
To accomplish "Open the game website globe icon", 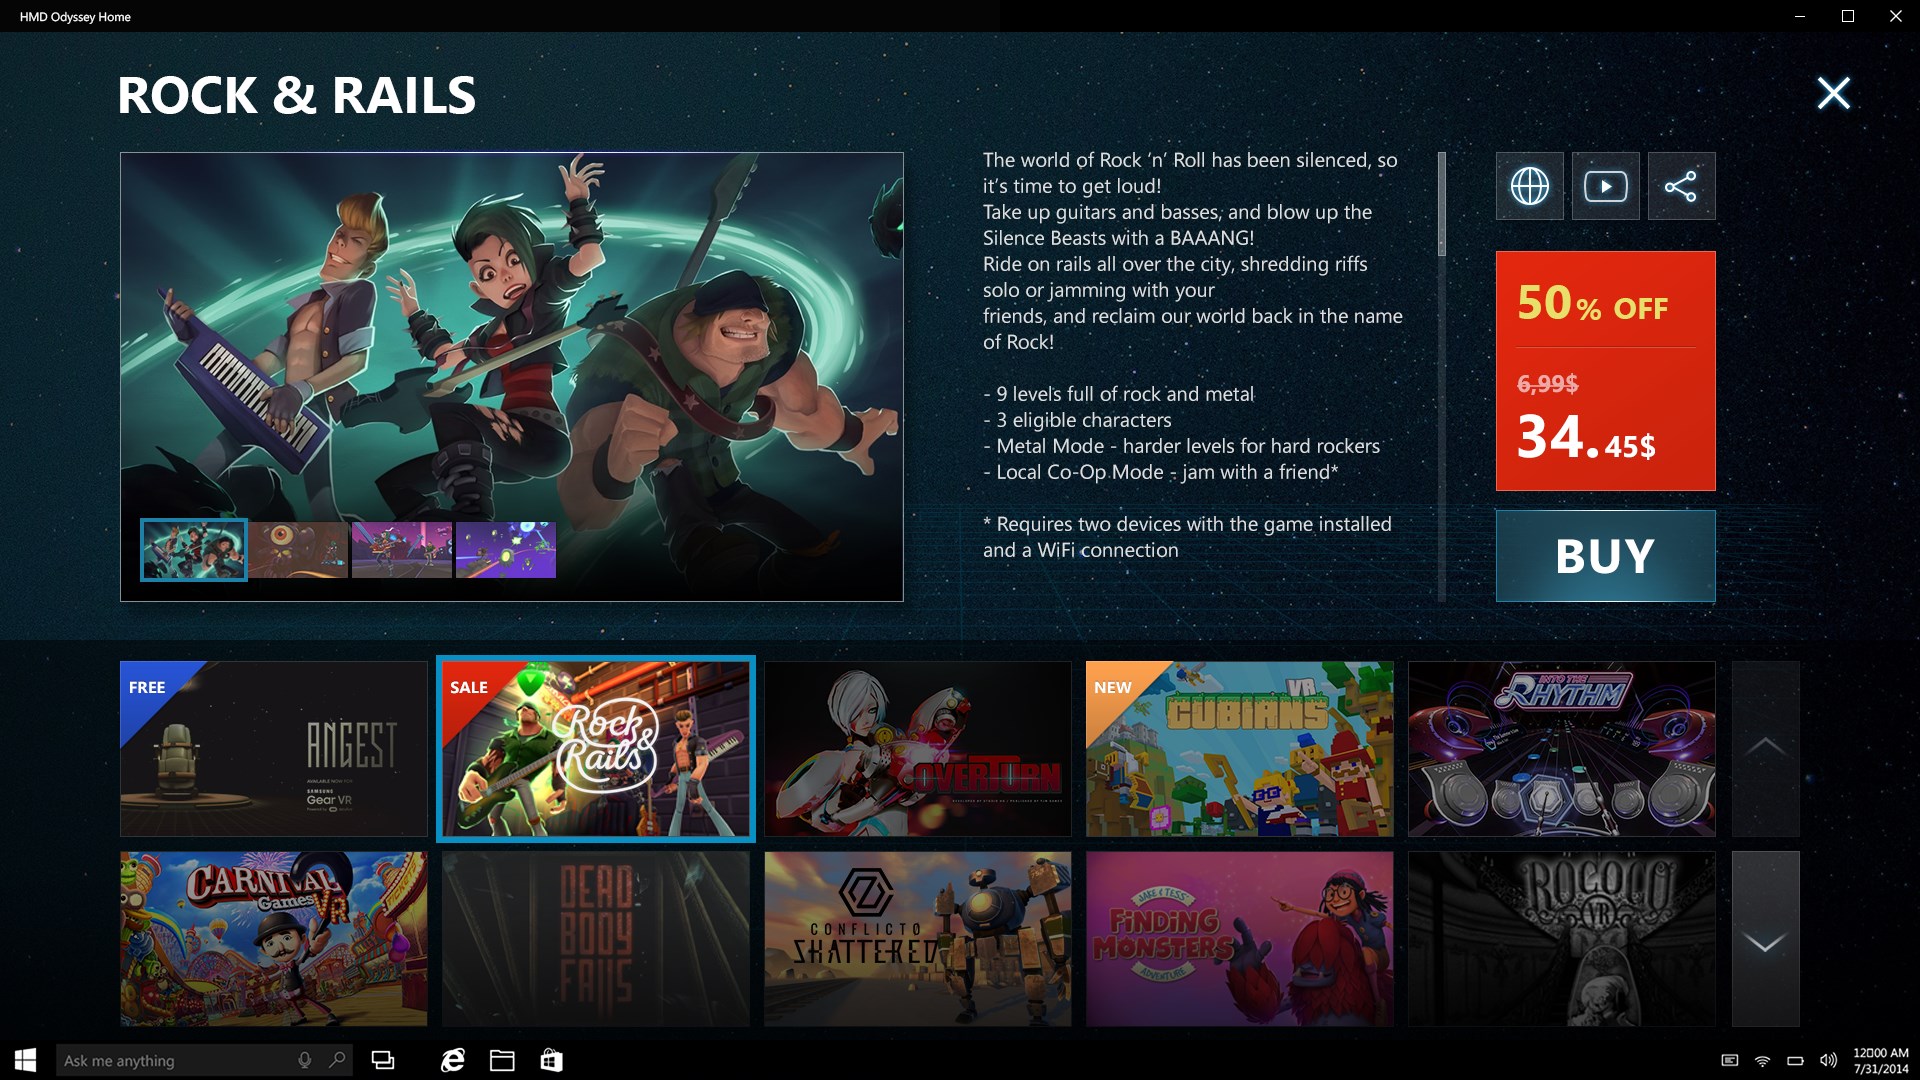I will (x=1529, y=186).
